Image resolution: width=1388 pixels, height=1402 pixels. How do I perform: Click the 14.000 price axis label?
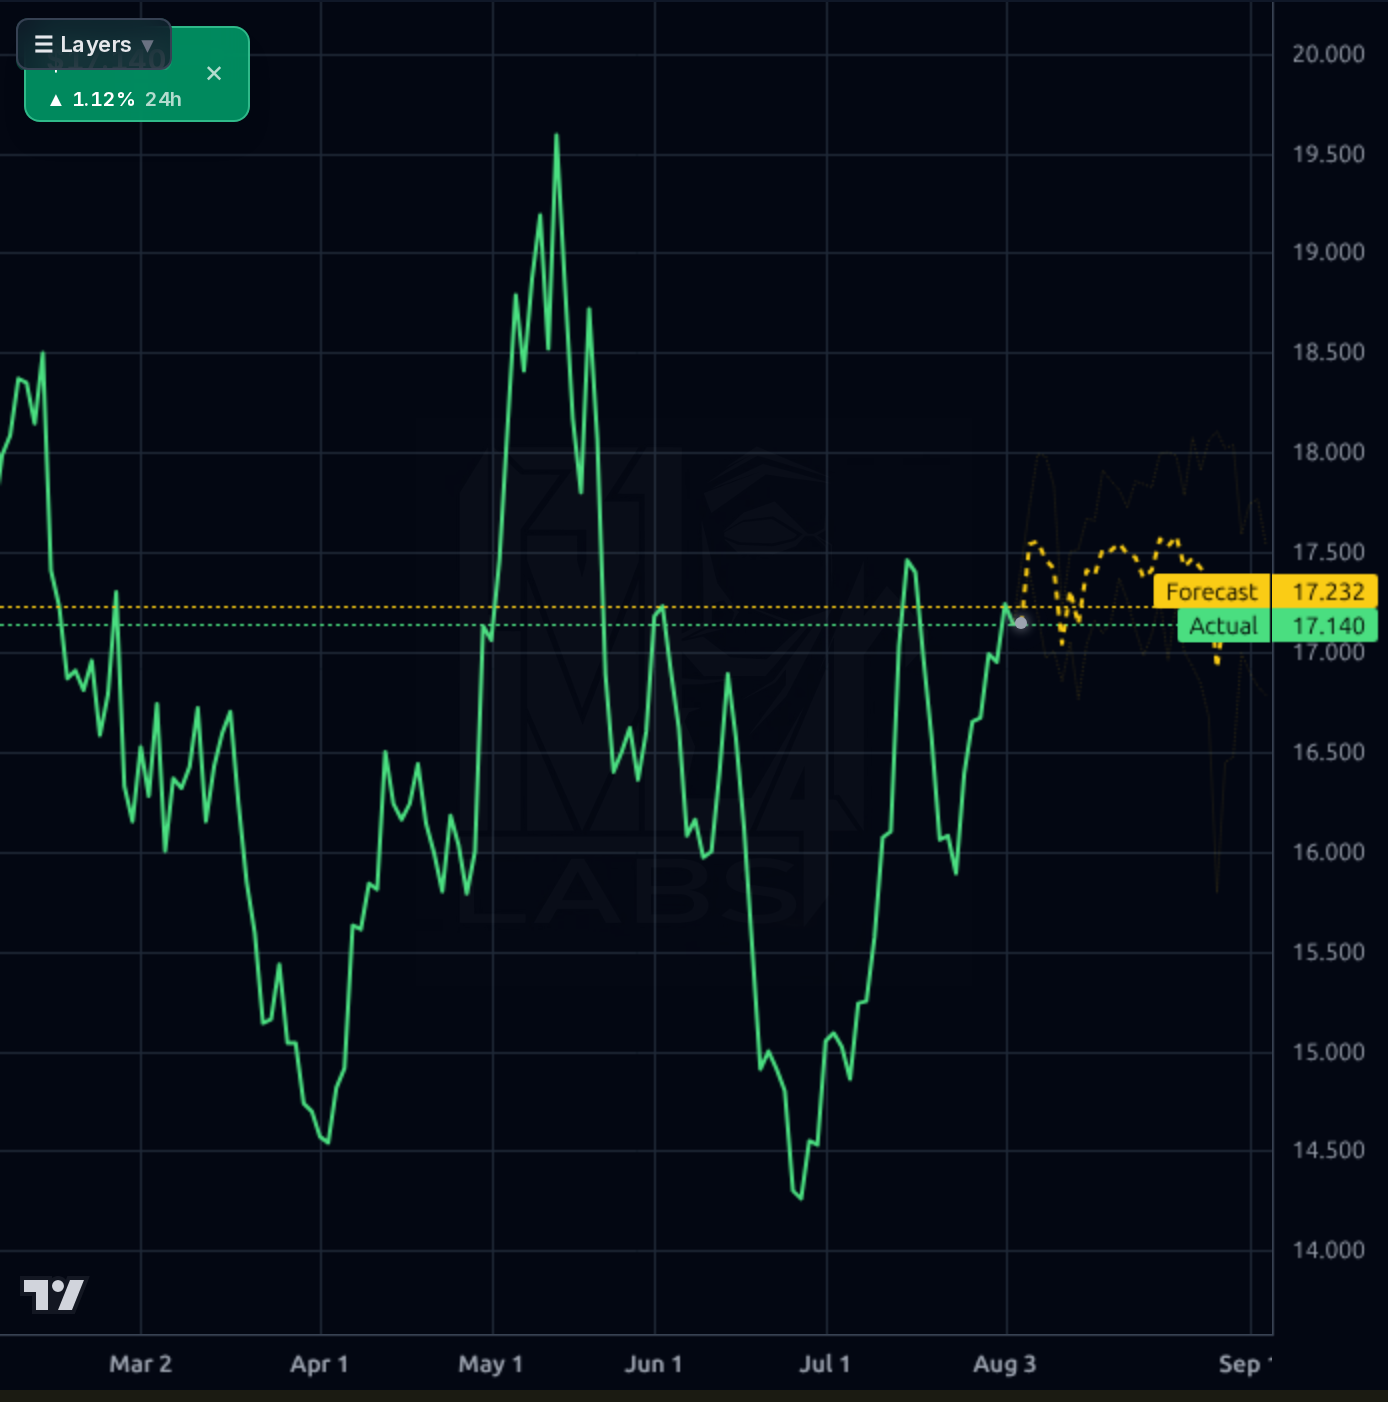point(1328,1250)
